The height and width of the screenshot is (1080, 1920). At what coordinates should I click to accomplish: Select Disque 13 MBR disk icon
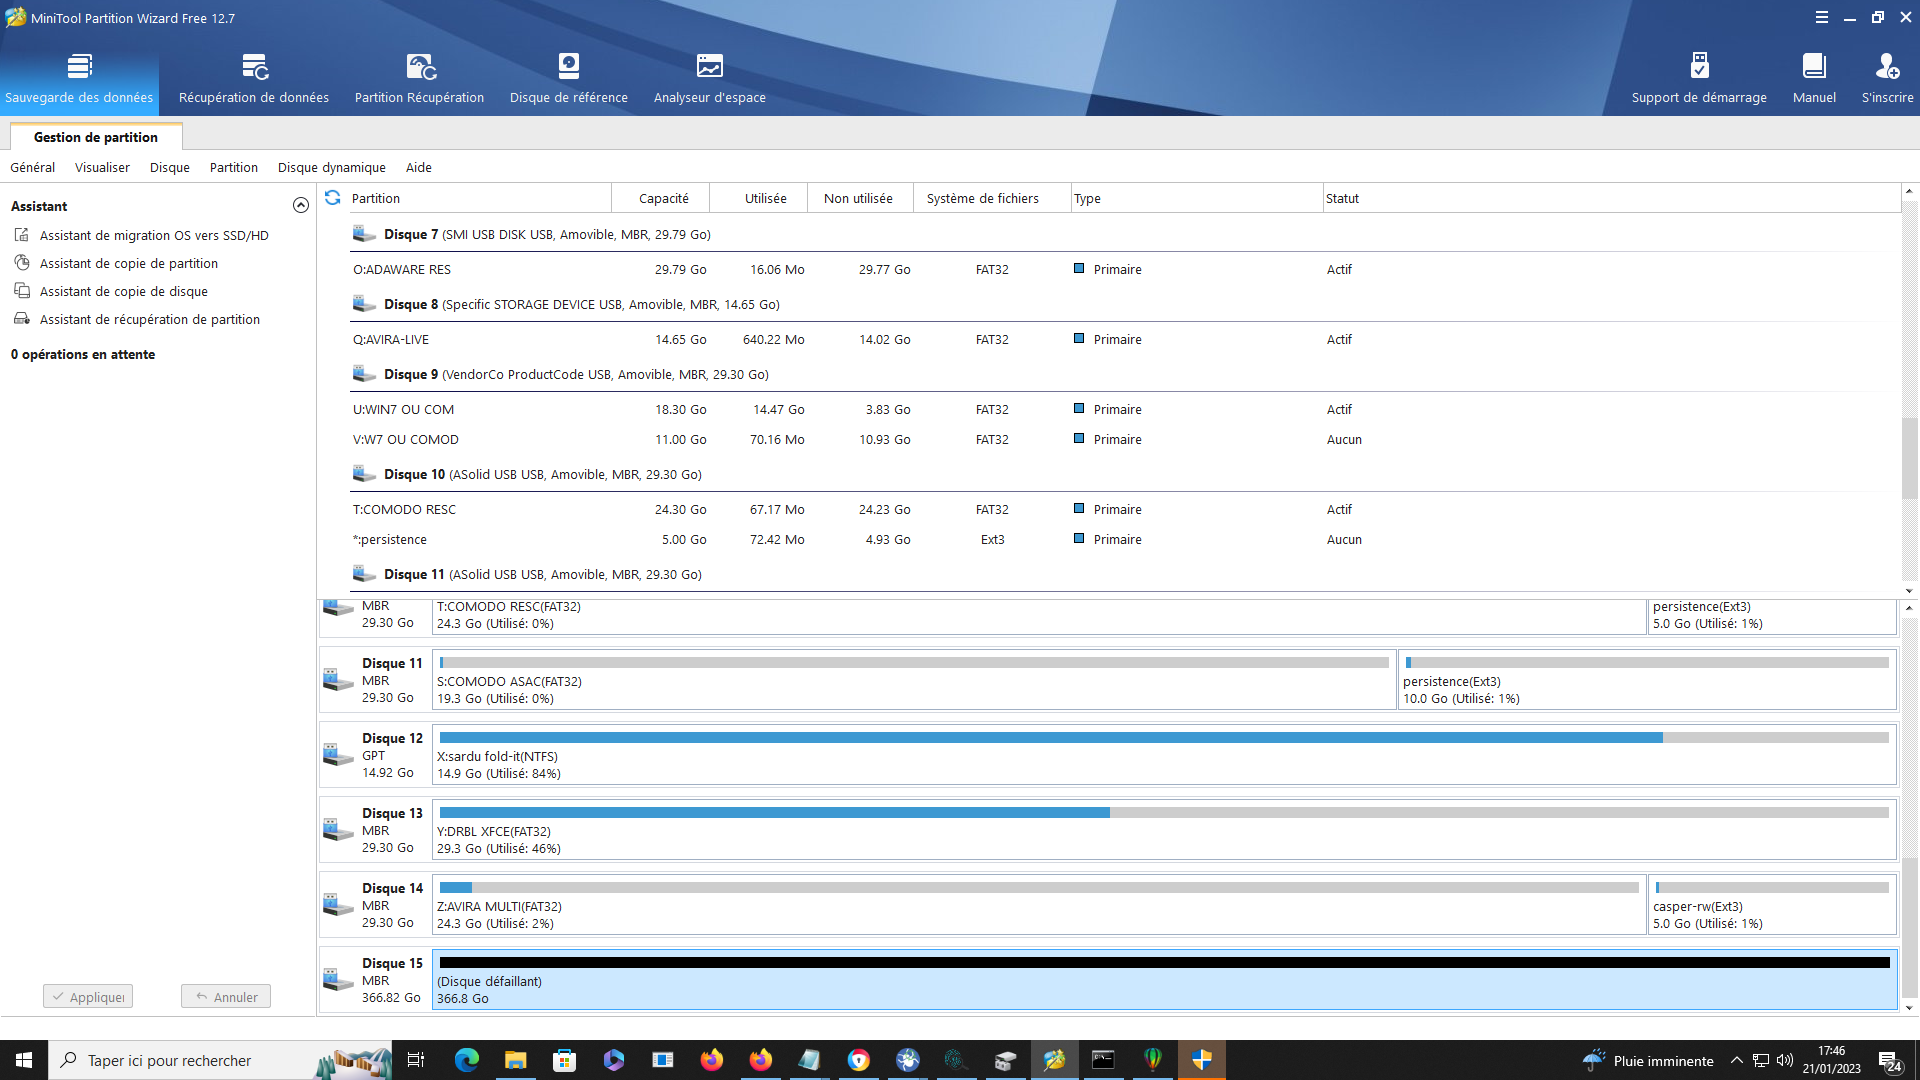338,830
